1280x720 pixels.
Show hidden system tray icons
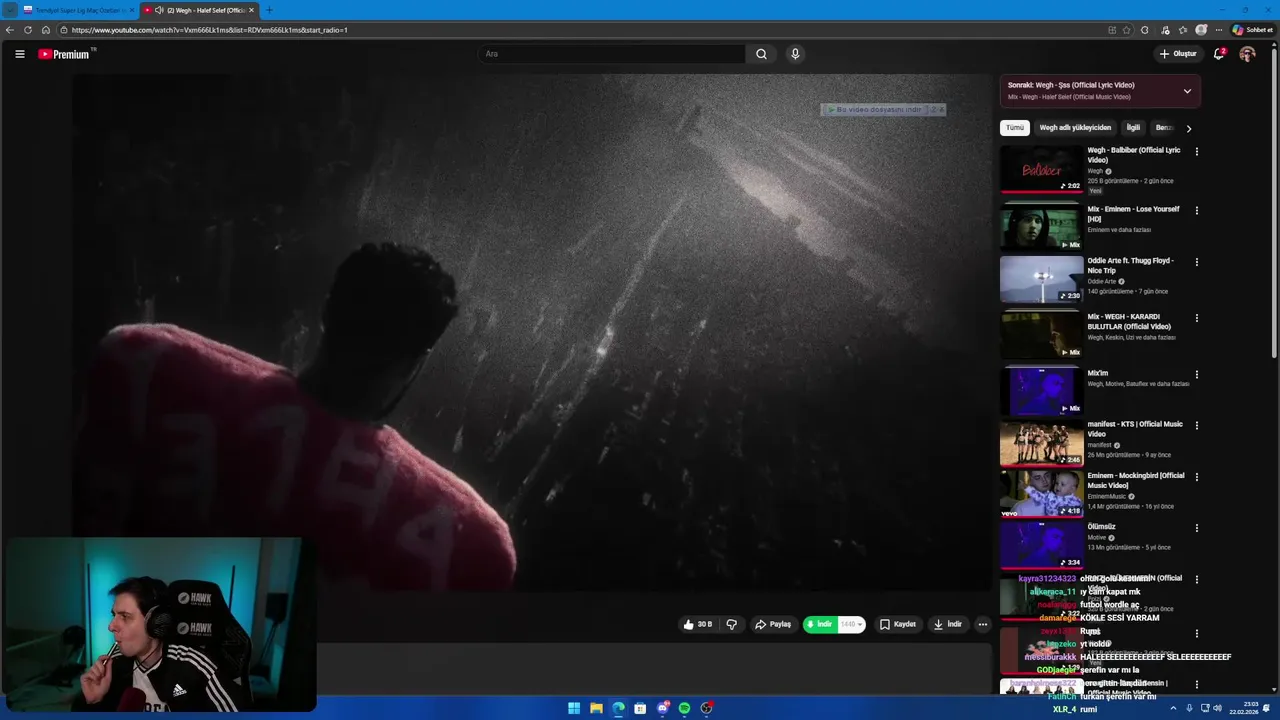coord(1174,708)
